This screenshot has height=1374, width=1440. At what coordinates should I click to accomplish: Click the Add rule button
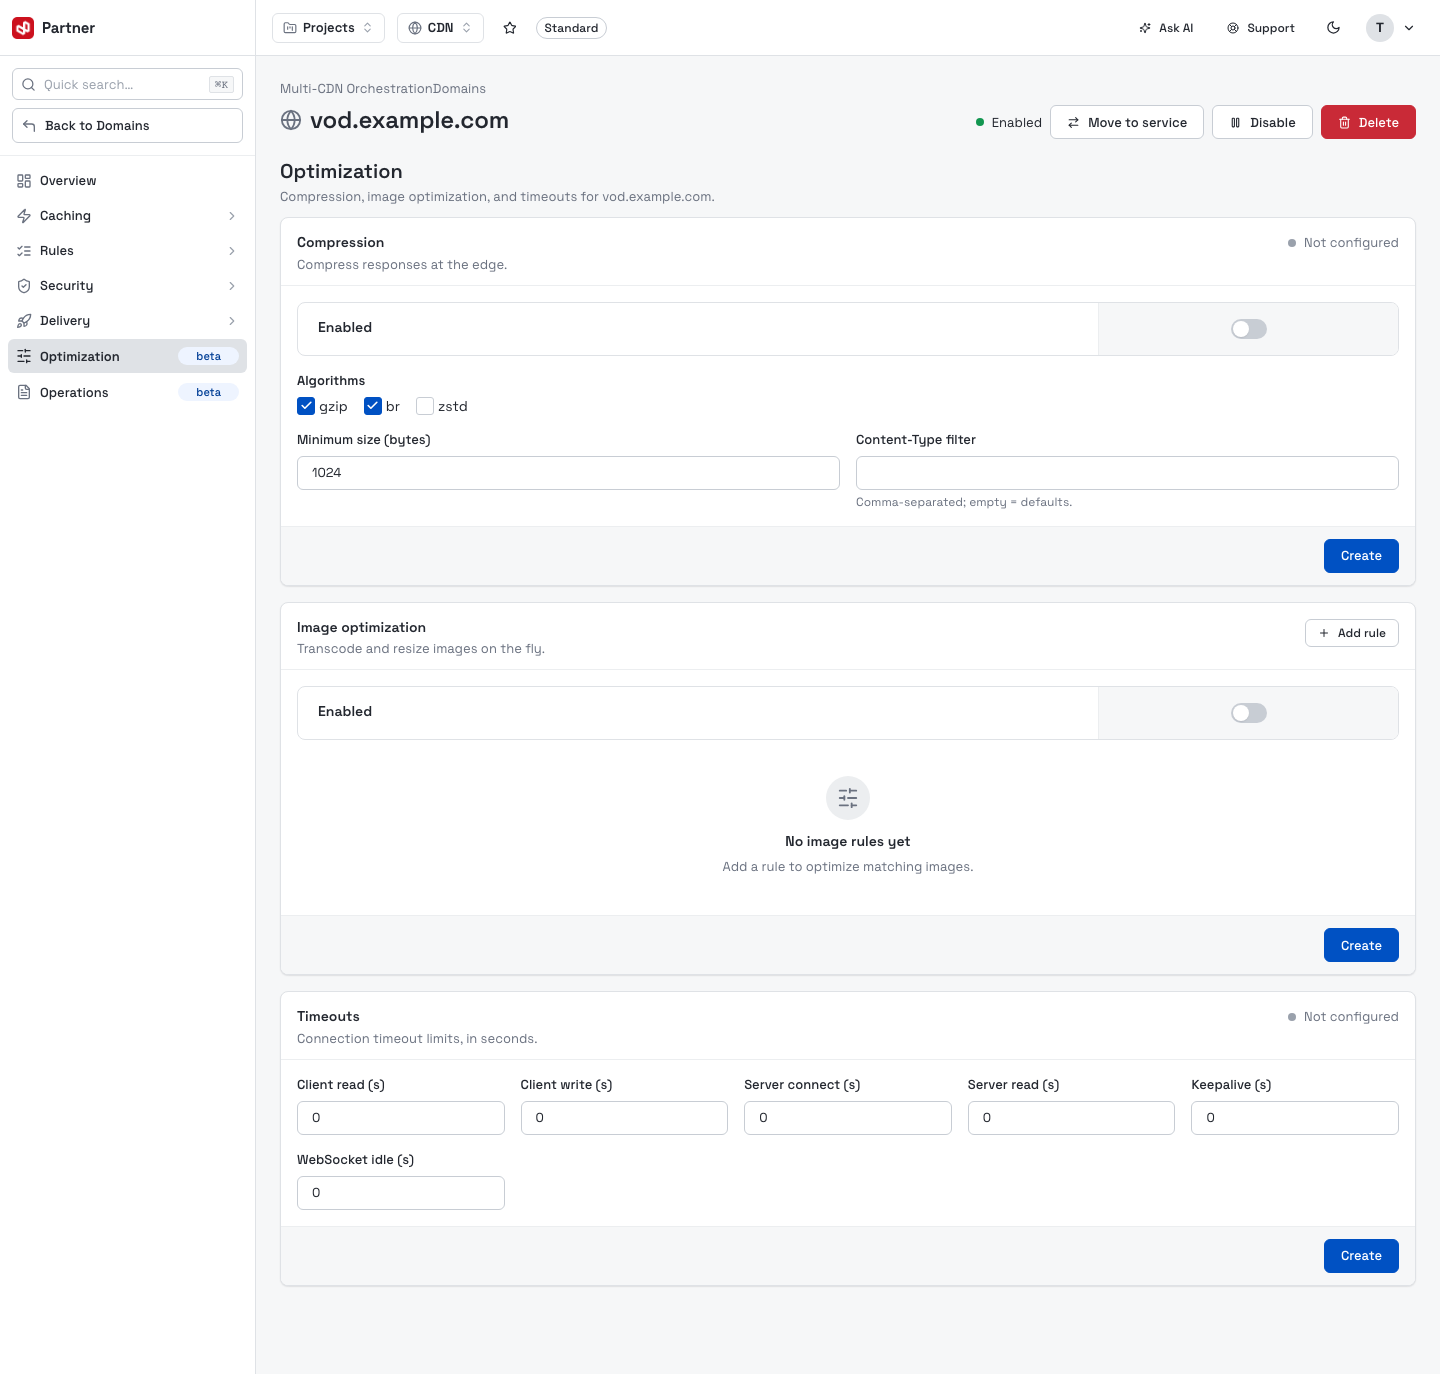(1352, 633)
